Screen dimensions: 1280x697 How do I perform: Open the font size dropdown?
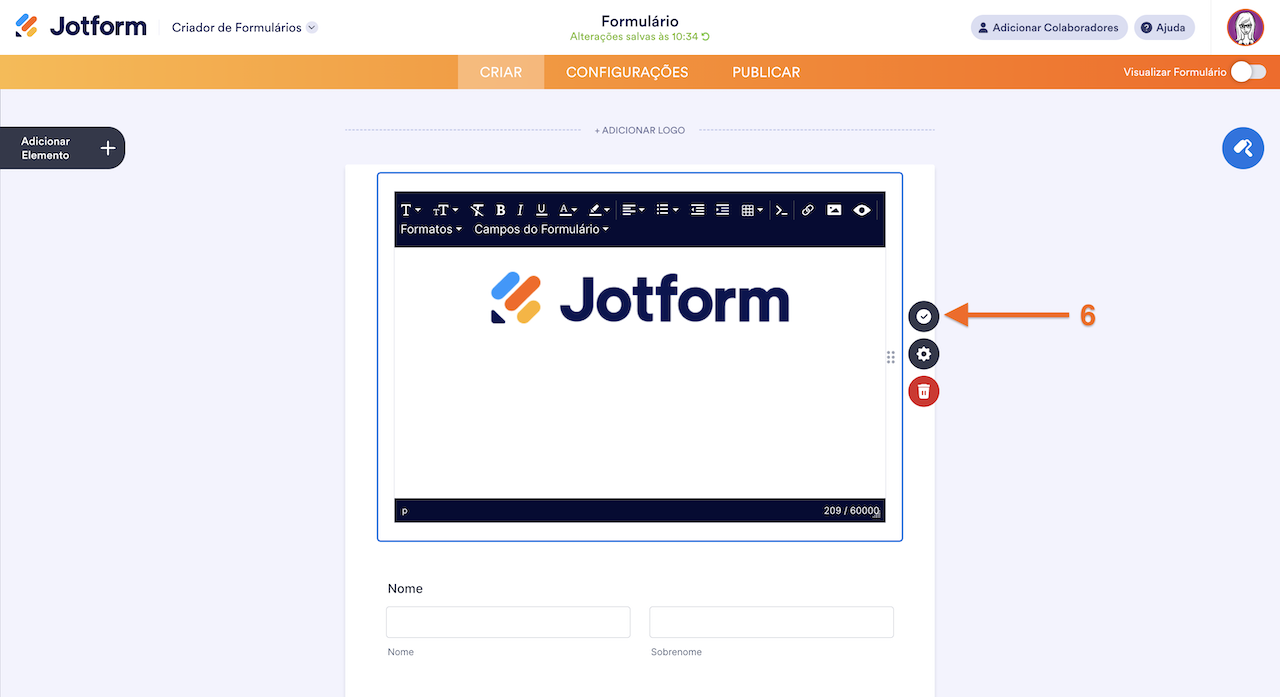coord(445,210)
